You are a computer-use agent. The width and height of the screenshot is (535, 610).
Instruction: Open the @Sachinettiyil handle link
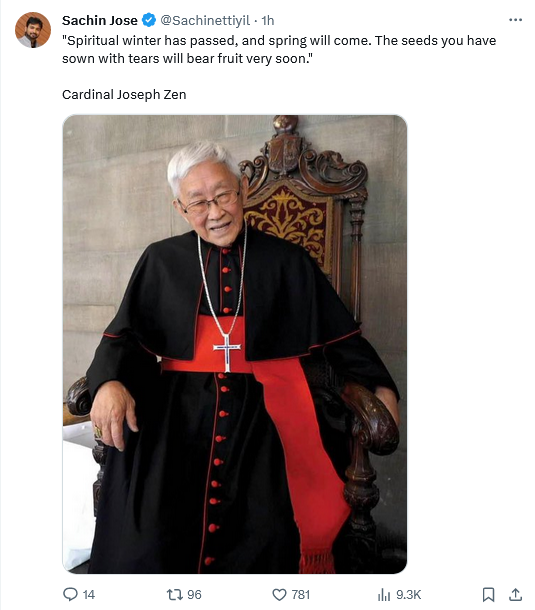(x=205, y=20)
